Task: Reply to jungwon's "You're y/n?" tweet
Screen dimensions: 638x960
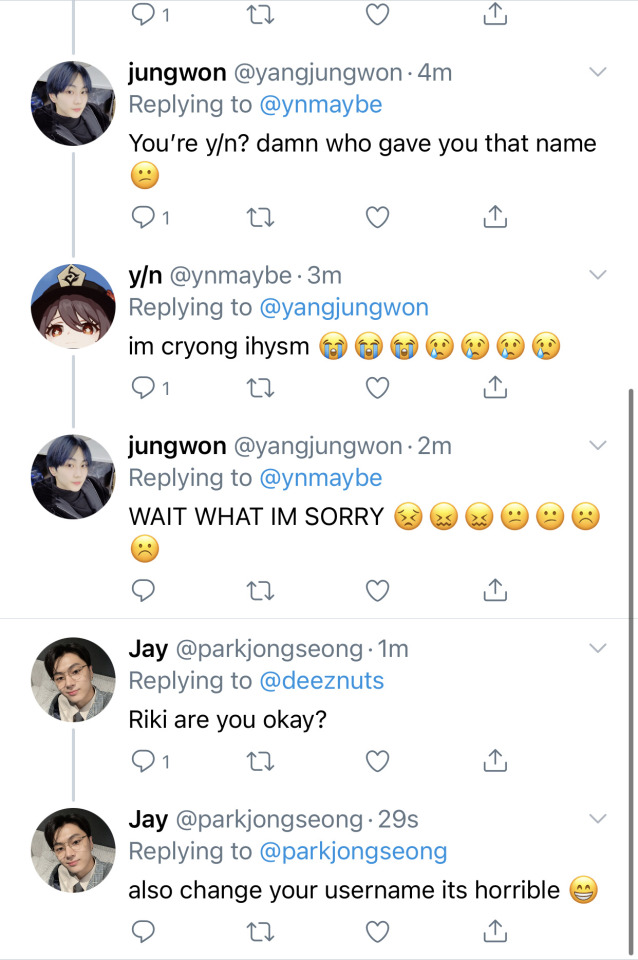Action: click(x=144, y=216)
